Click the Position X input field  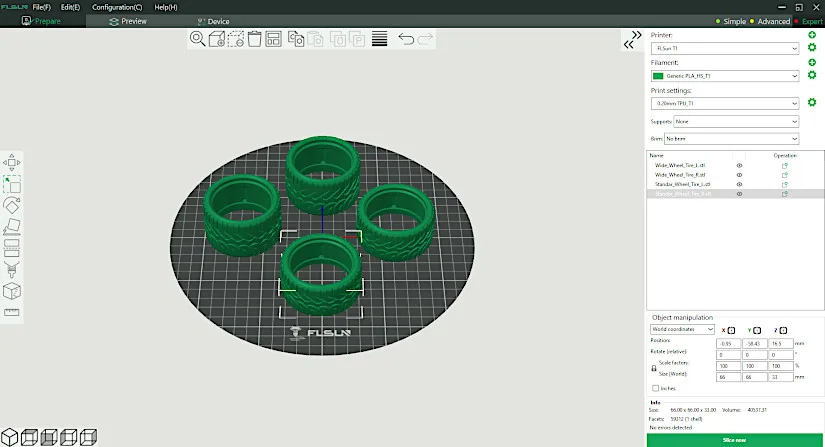coord(728,343)
